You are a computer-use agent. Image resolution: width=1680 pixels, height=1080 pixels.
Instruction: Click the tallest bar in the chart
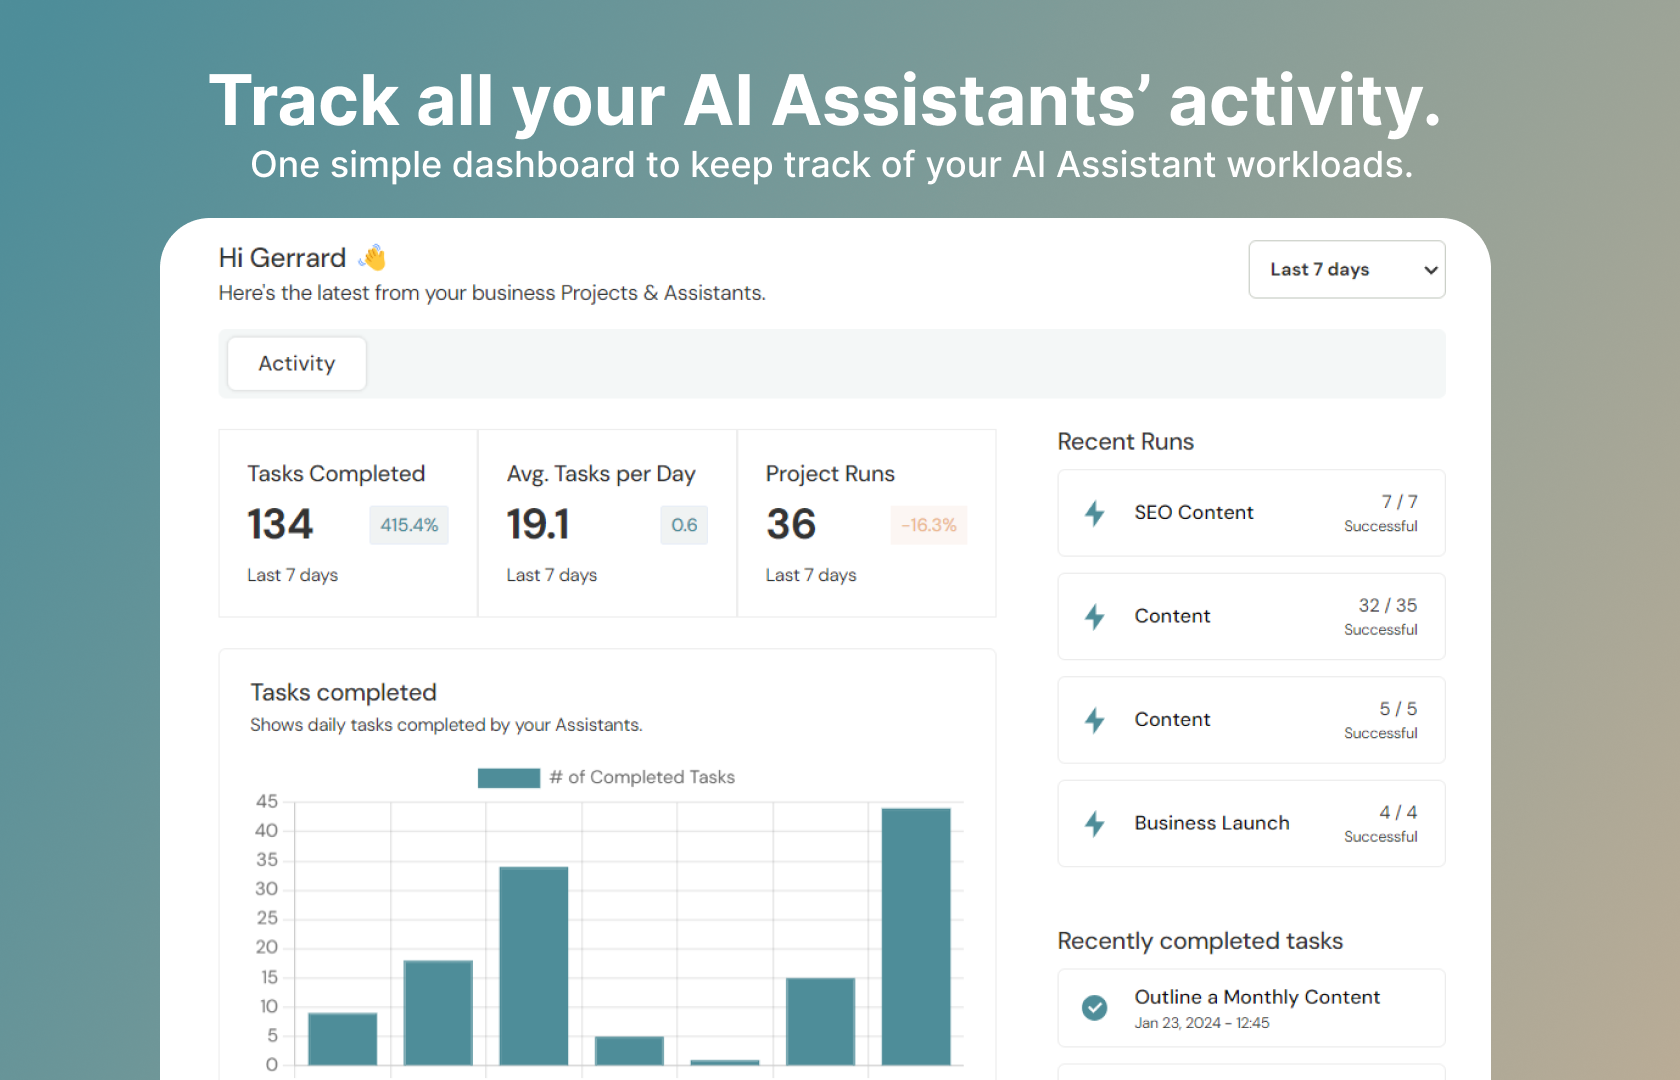click(x=916, y=937)
